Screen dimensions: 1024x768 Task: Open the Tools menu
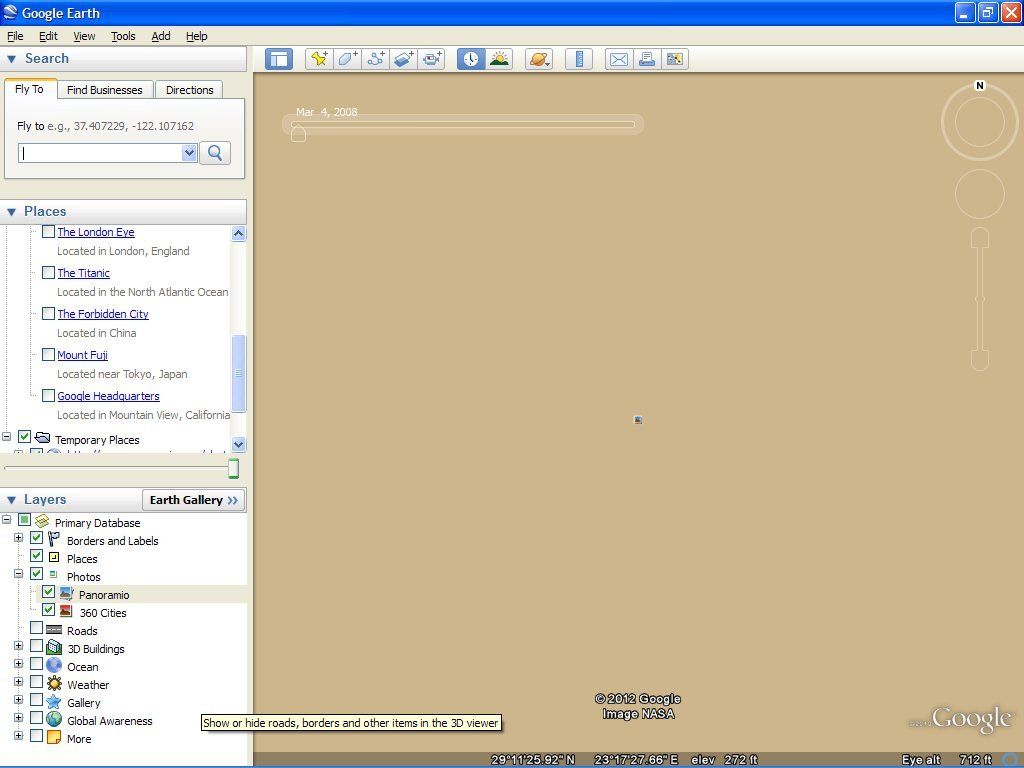(x=123, y=36)
